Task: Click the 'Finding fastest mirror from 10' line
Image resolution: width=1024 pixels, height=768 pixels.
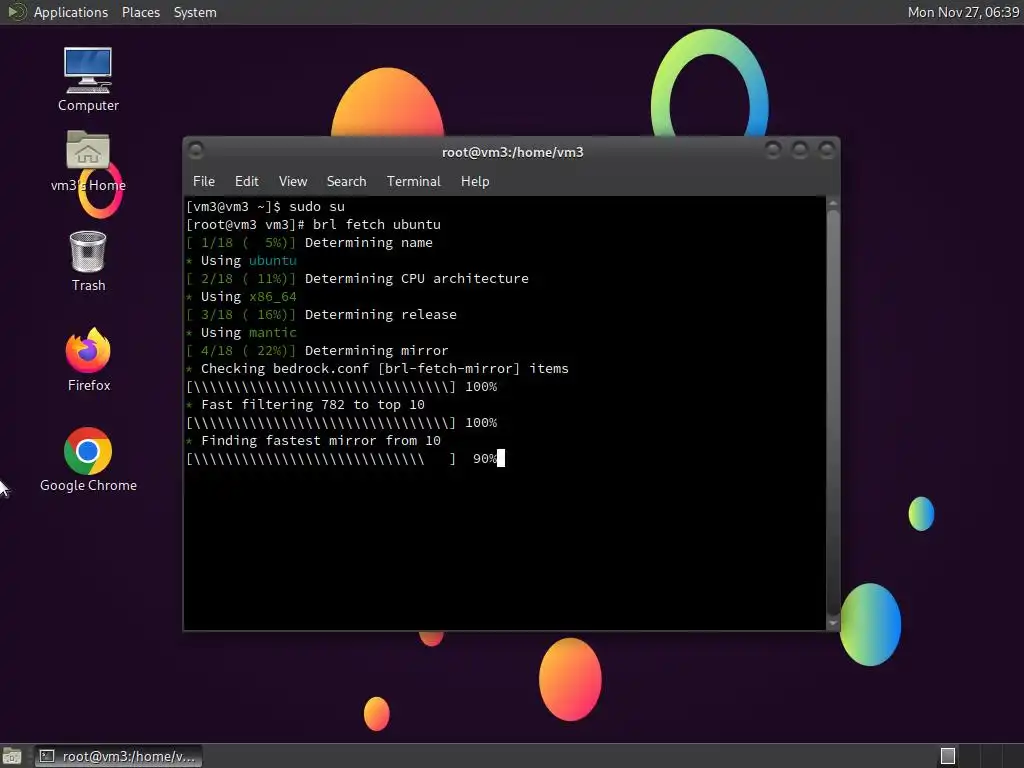Action: point(313,441)
